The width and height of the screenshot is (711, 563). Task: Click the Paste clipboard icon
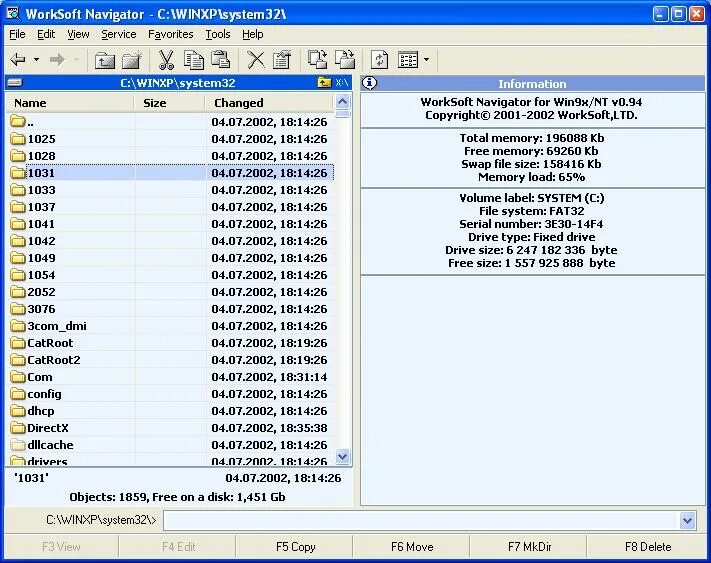[221, 60]
